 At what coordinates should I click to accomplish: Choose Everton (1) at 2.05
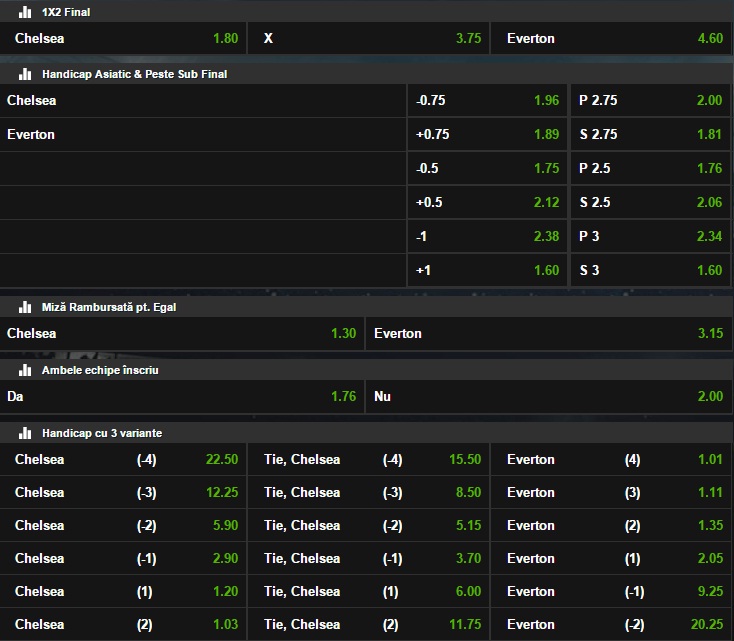pyautogui.click(x=611, y=559)
